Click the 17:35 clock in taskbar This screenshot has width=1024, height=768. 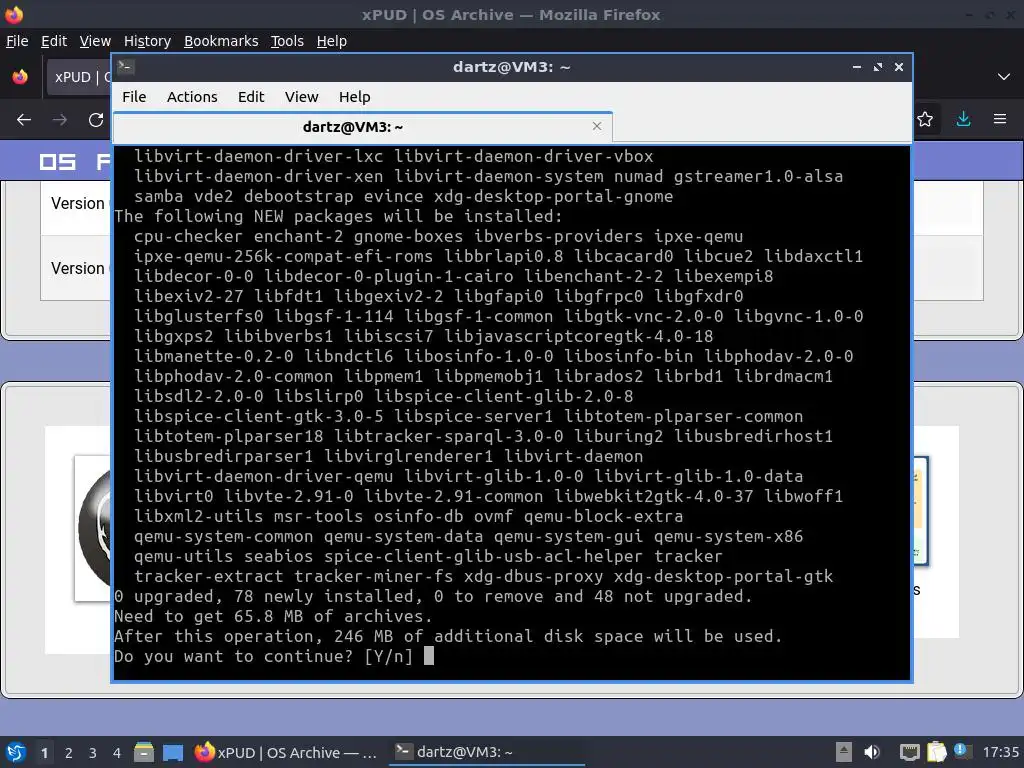(1000, 752)
